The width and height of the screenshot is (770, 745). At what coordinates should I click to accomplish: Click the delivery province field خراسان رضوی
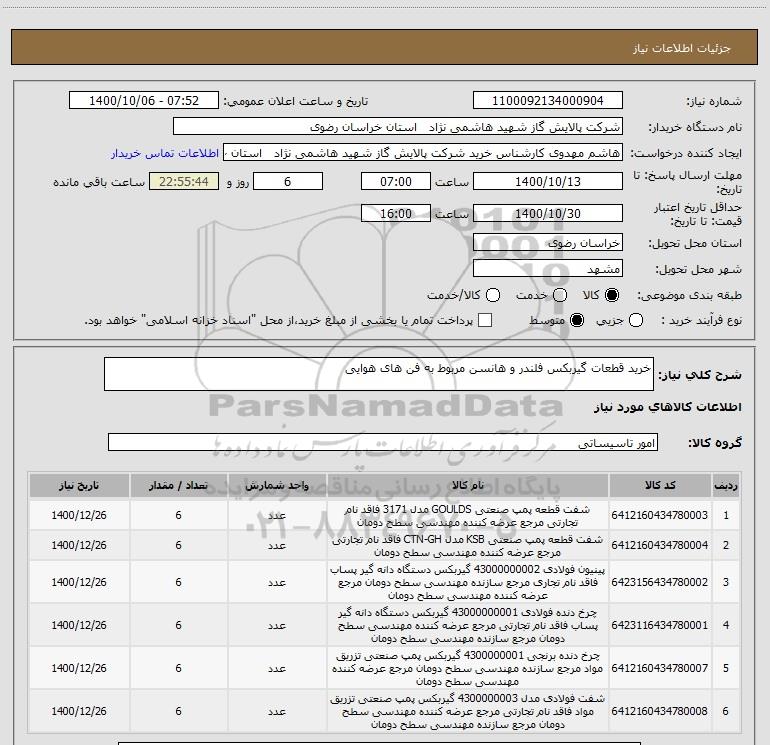[x=547, y=243]
